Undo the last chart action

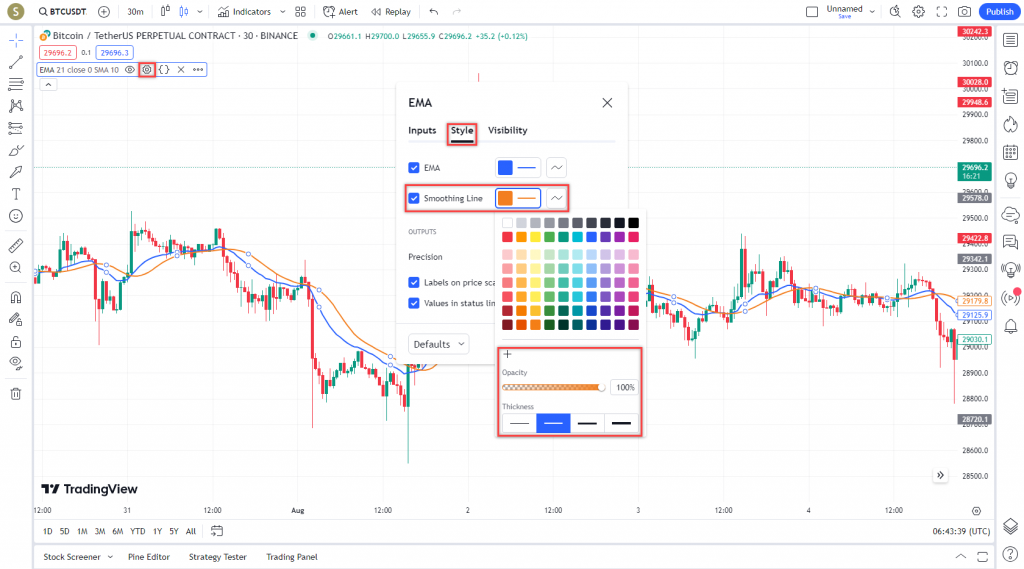coord(434,12)
